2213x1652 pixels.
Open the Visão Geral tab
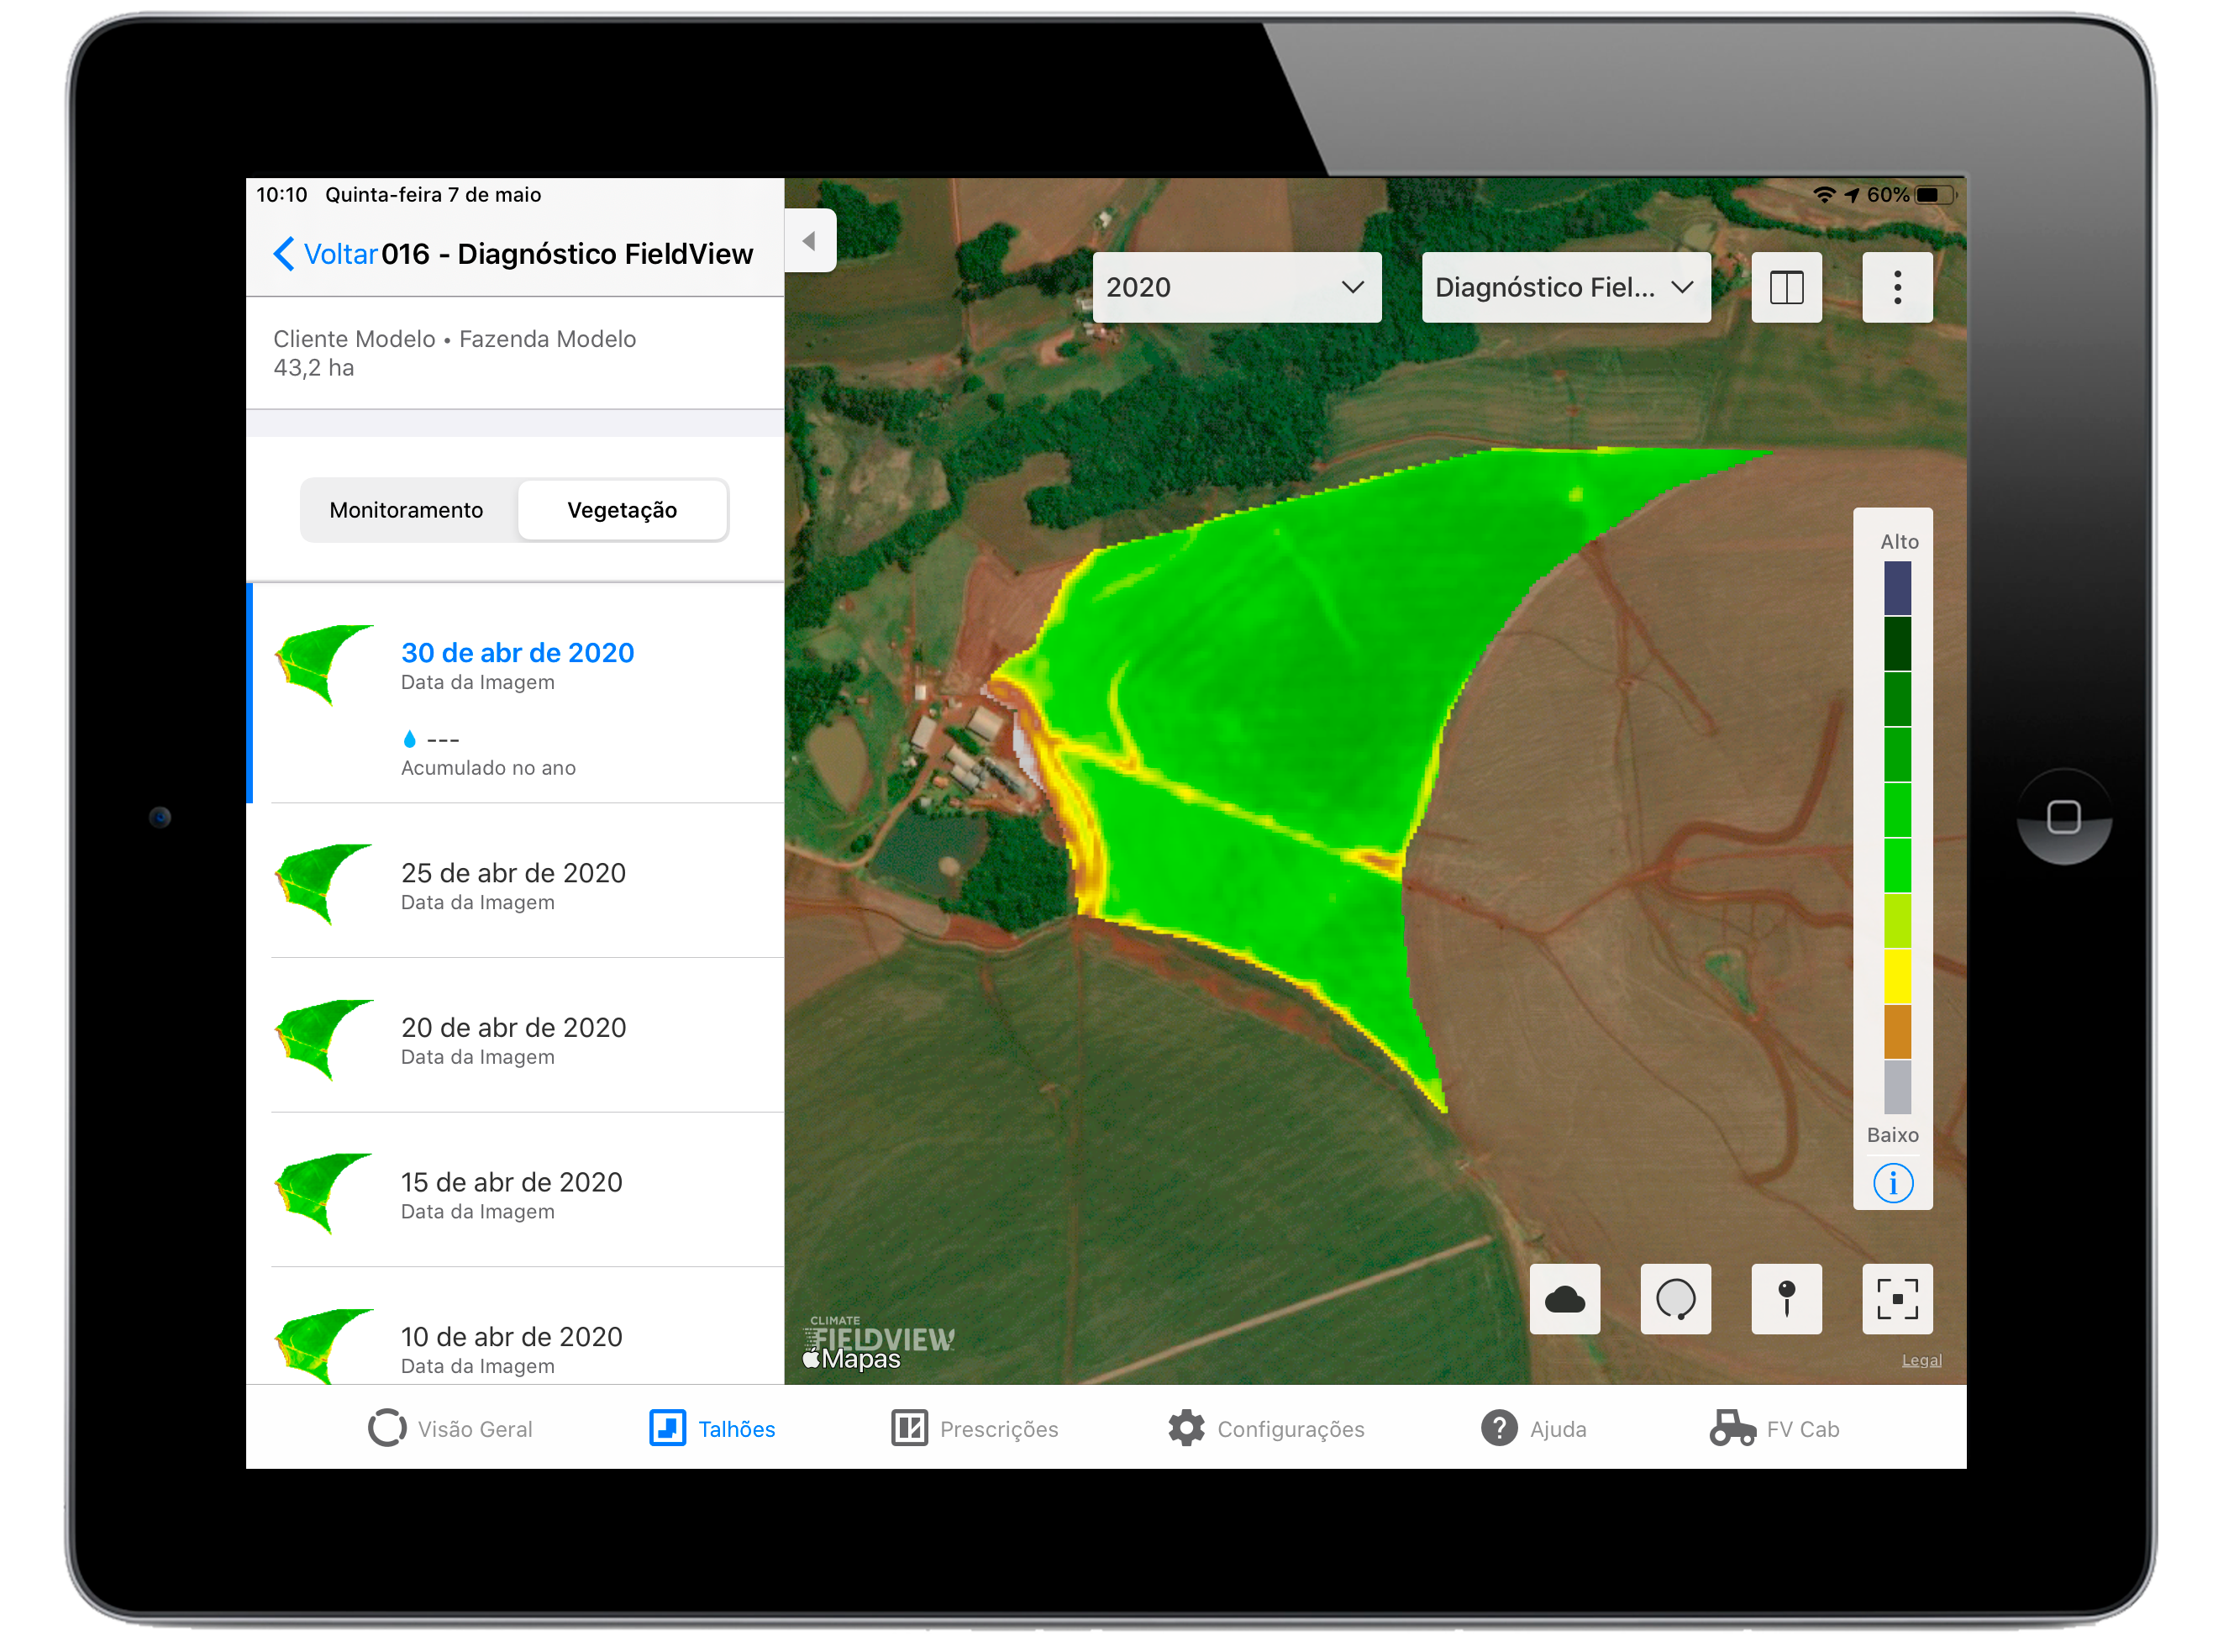click(450, 1429)
